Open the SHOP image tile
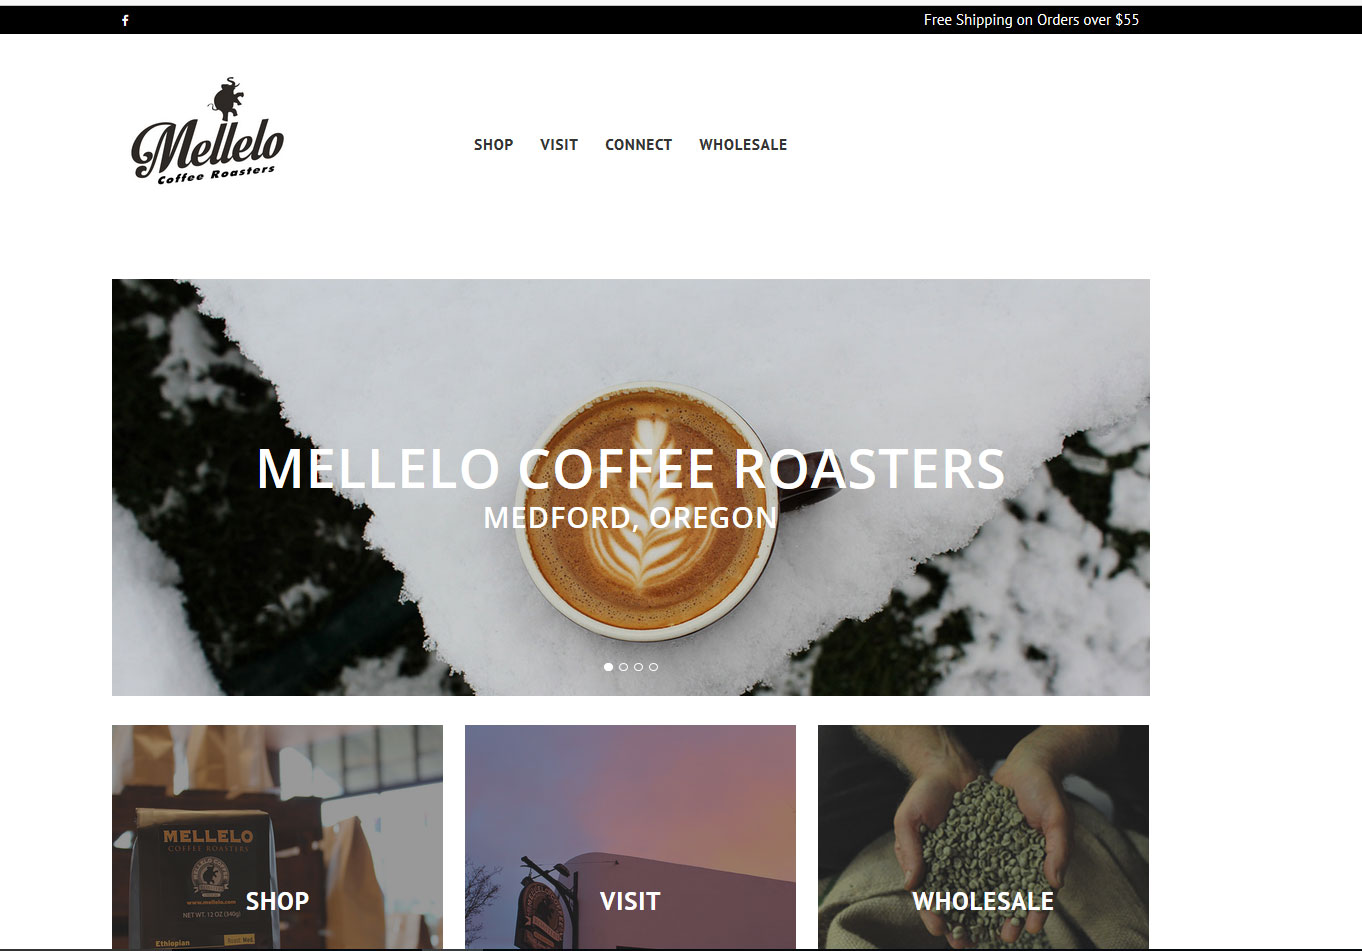Image resolution: width=1362 pixels, height=951 pixels. tap(277, 837)
